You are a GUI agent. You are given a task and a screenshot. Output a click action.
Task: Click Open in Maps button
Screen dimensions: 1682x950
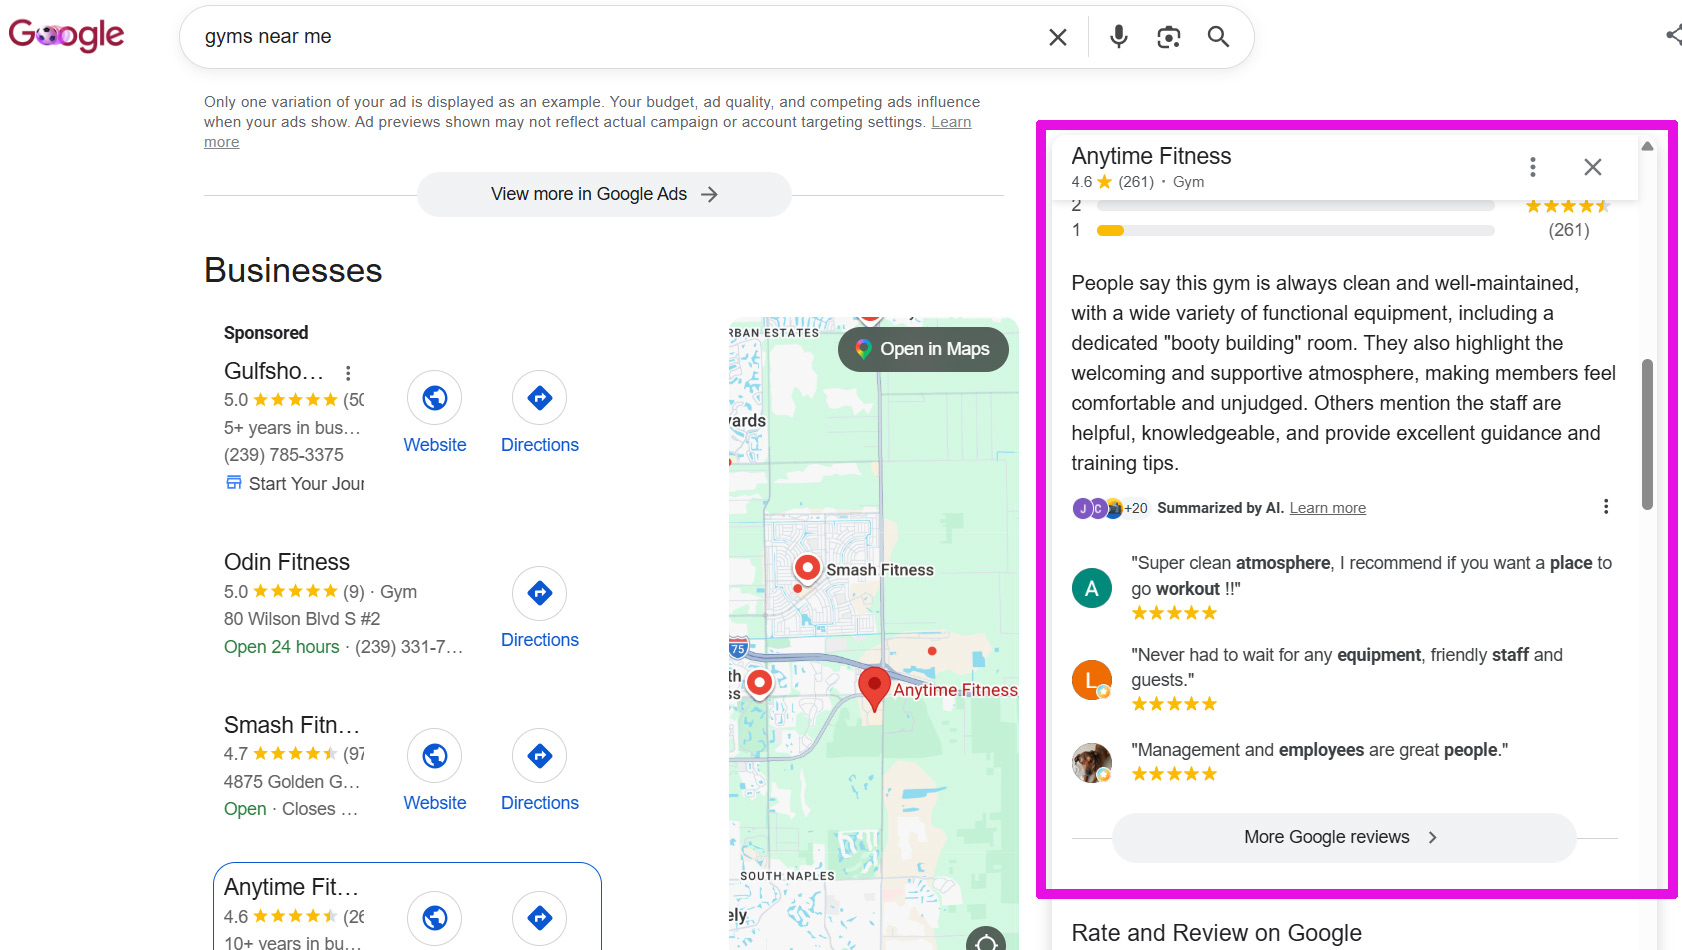[x=923, y=349]
